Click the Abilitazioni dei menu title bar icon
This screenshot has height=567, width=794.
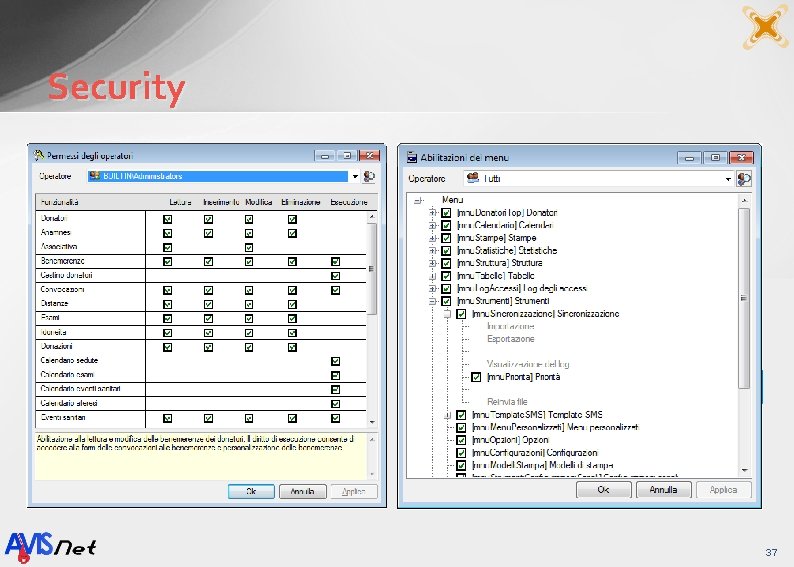[x=412, y=157]
